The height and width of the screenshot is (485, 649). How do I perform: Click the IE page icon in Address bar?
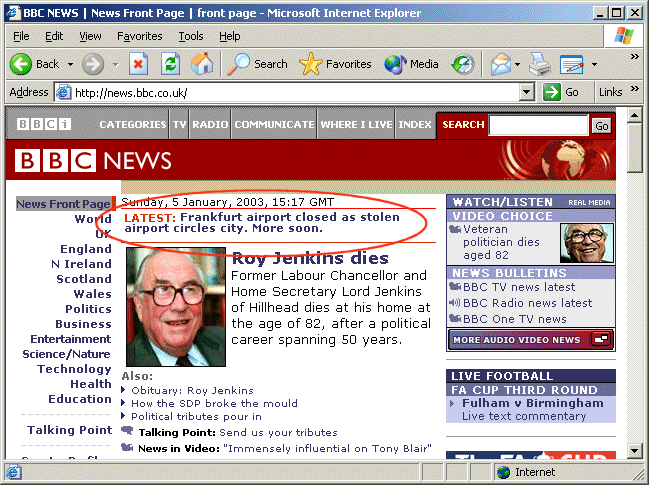tap(63, 92)
